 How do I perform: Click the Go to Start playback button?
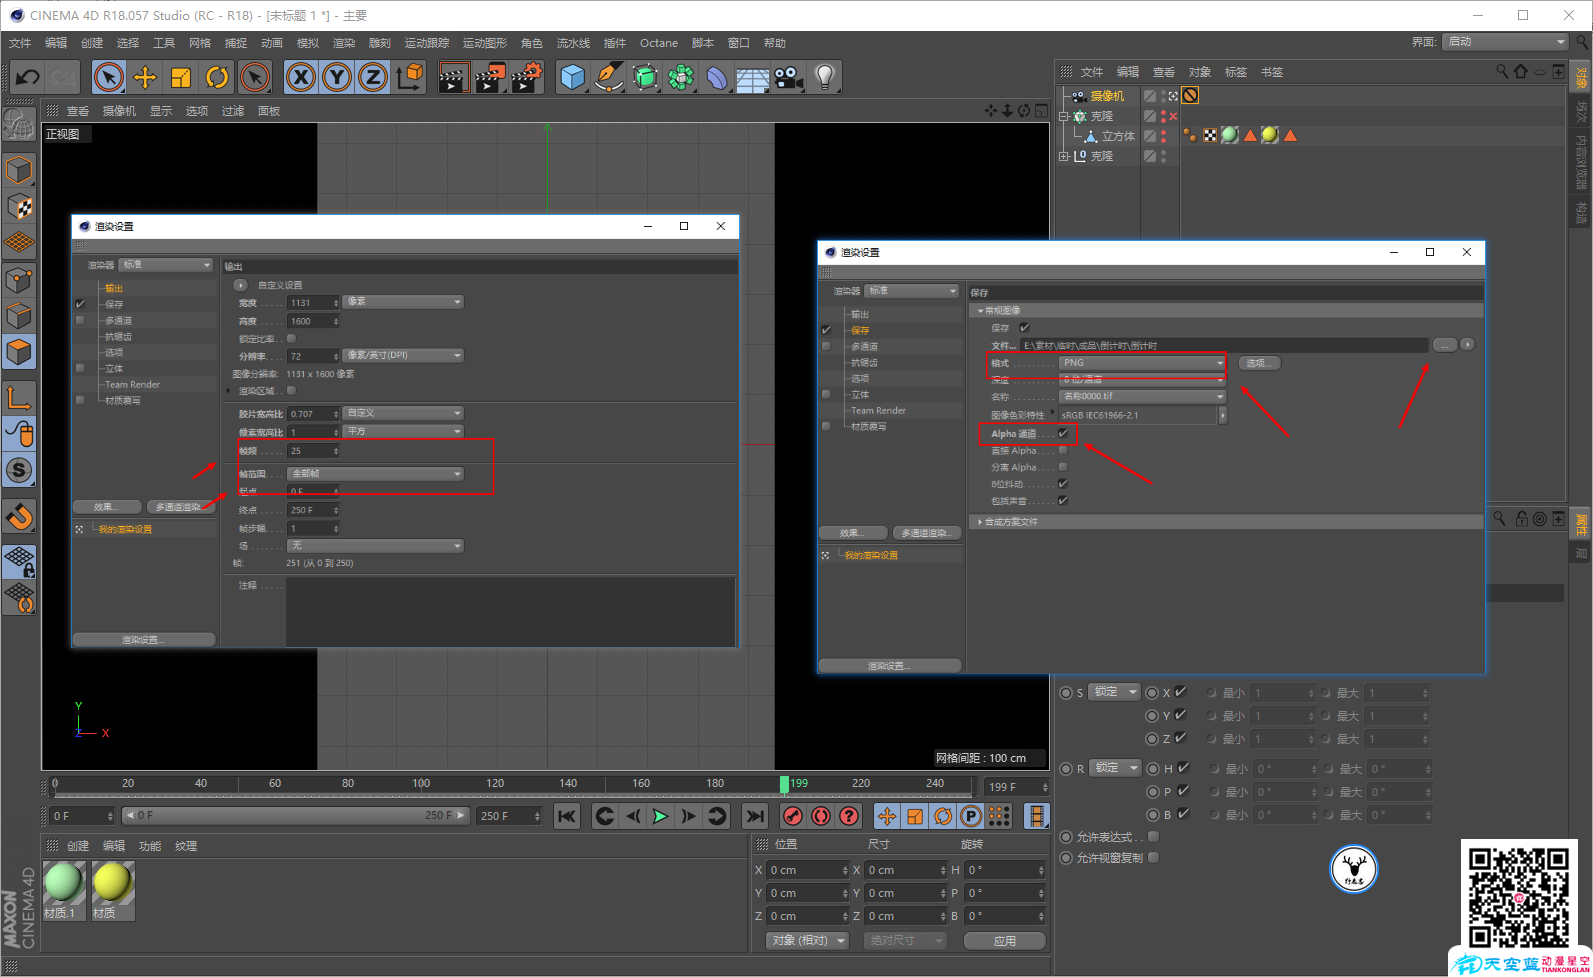point(567,816)
